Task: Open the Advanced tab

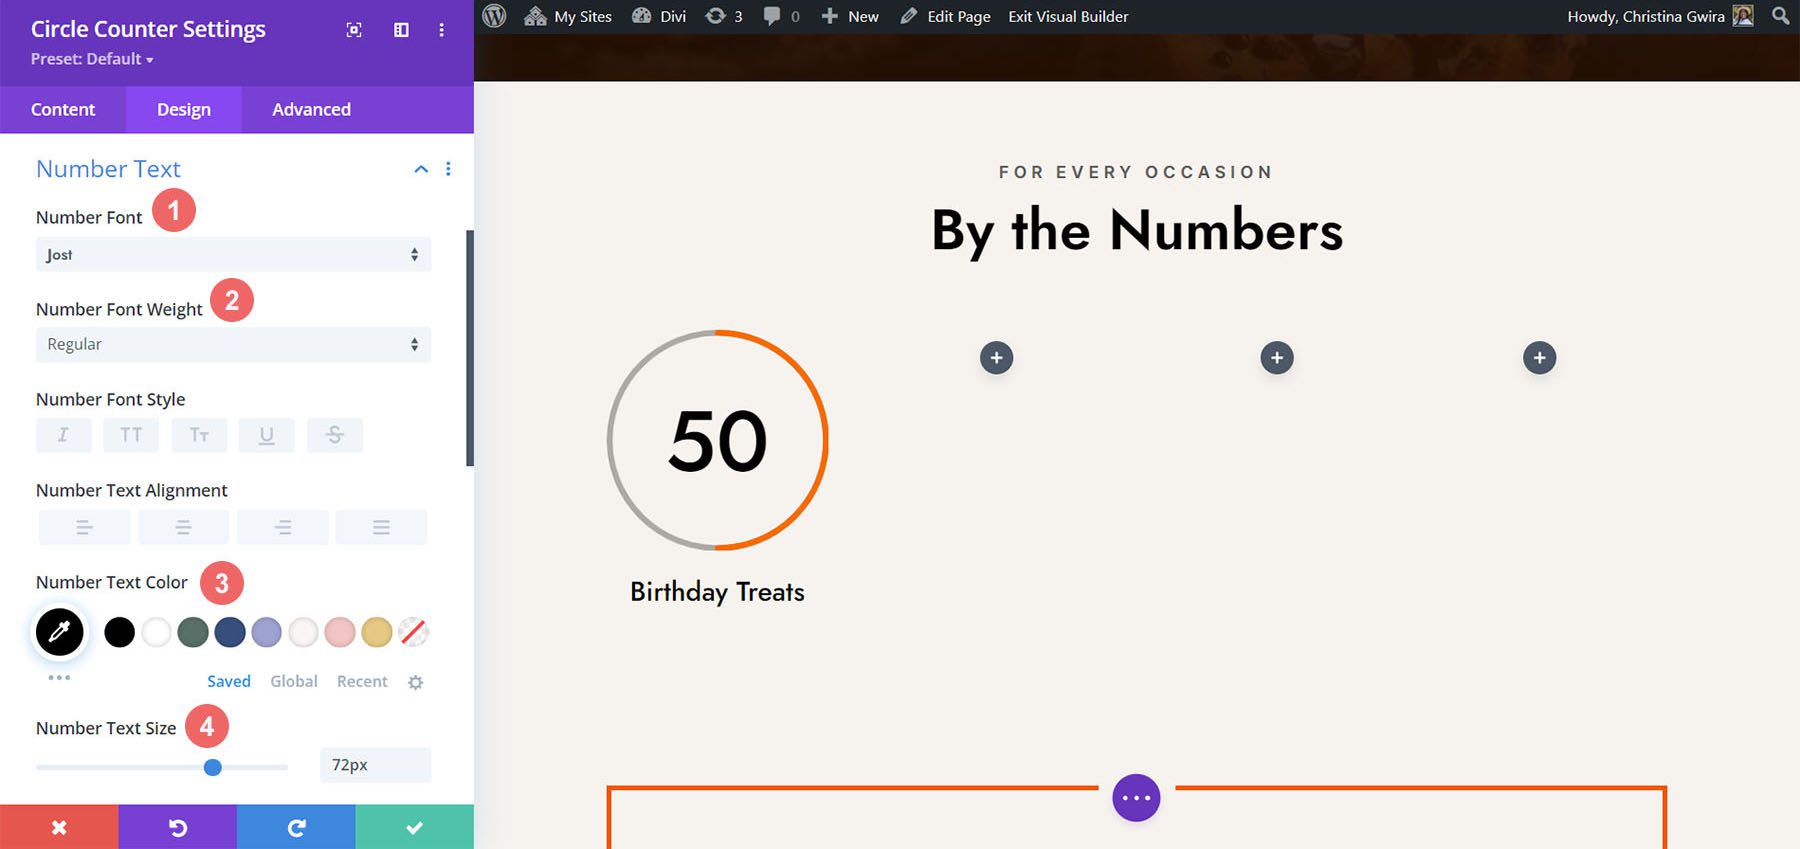Action: [312, 109]
